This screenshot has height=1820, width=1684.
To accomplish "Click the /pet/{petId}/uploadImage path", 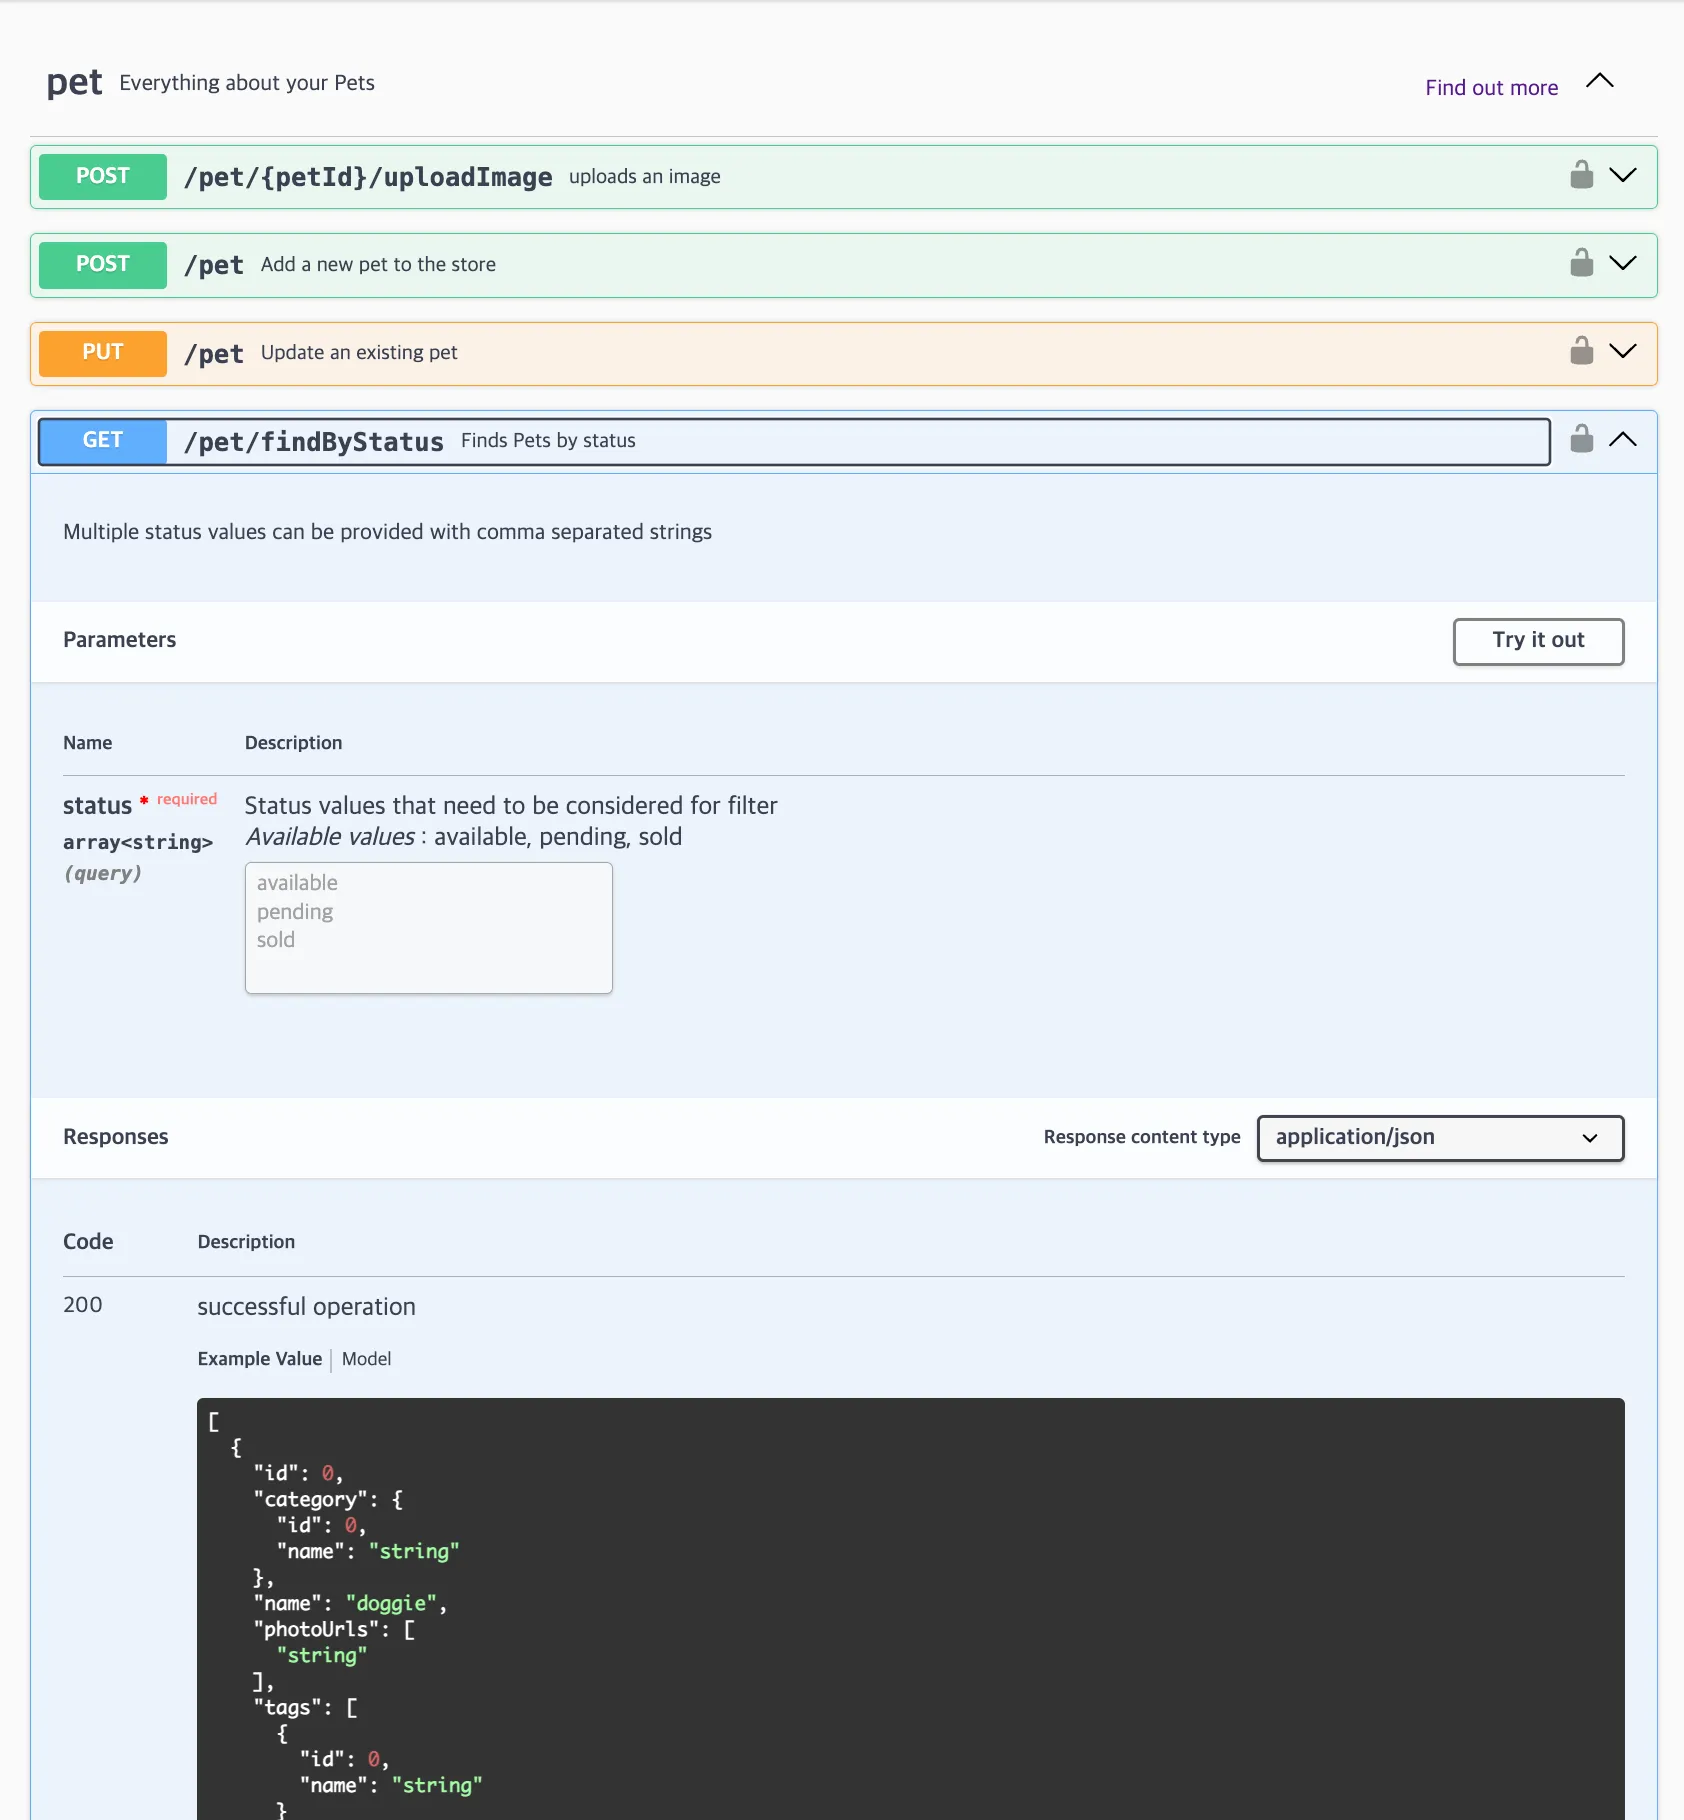I will 368,177.
